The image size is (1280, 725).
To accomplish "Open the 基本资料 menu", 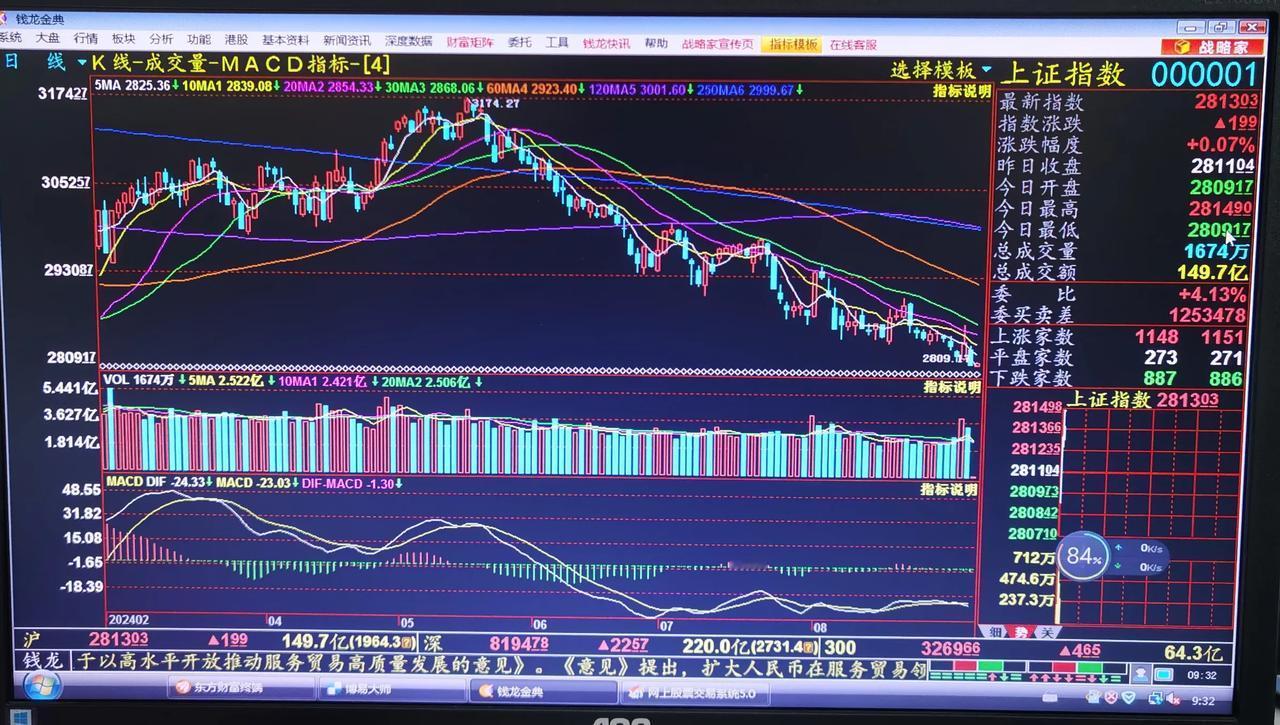I will [286, 40].
